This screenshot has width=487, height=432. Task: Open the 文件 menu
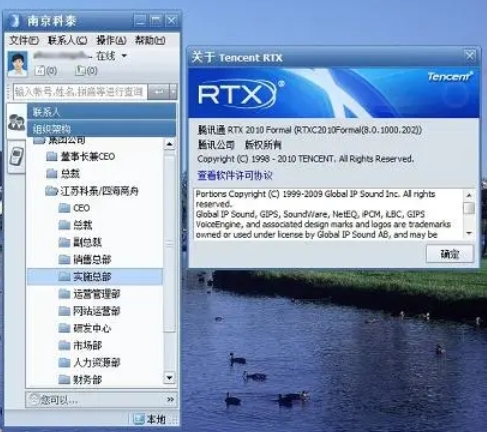point(24,41)
